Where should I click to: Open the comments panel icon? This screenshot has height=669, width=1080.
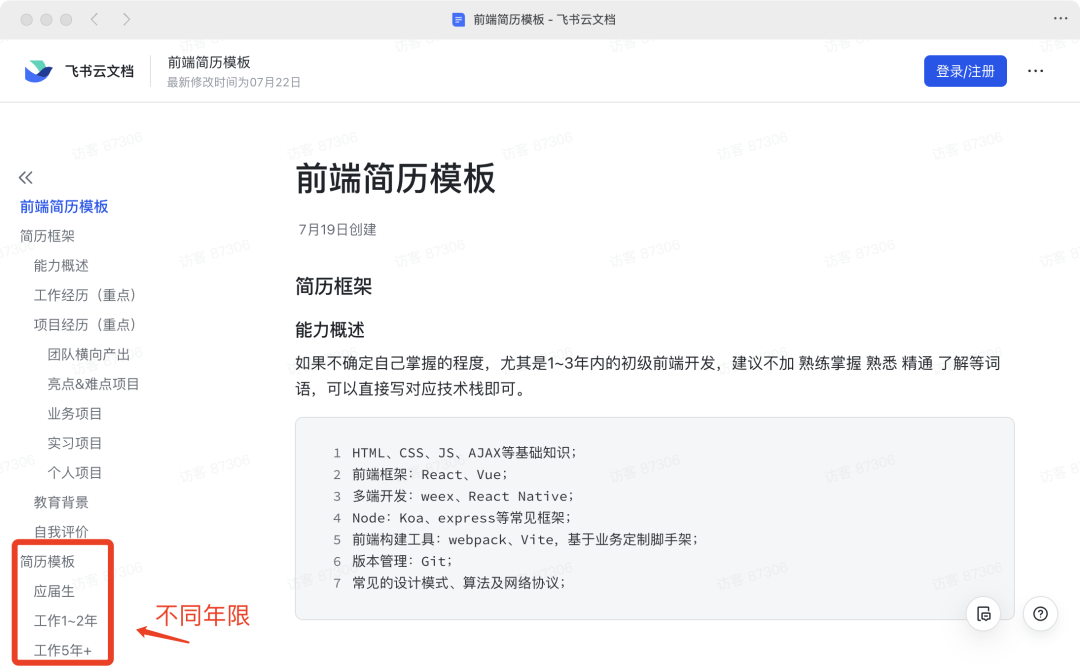[x=983, y=614]
